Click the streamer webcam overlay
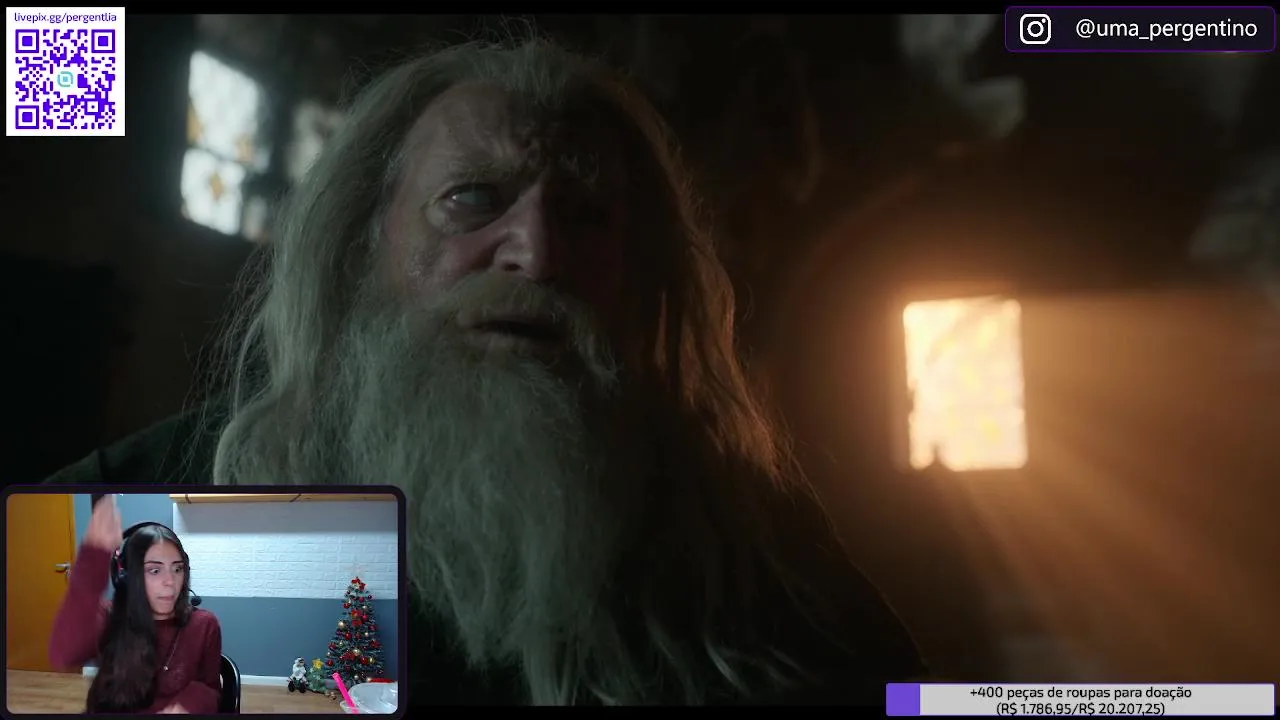 point(203,603)
